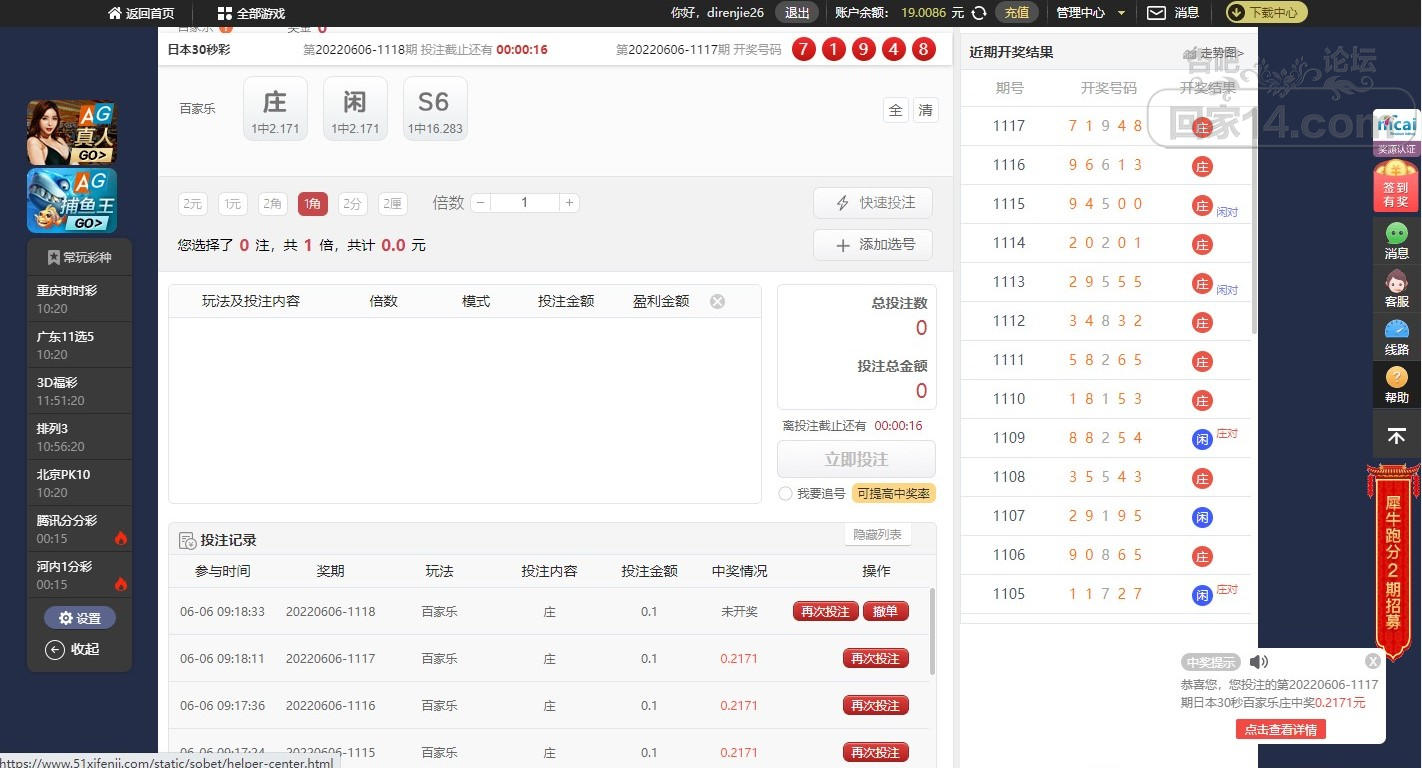
Task: Collapse the sidebar with 收起
Action: [x=73, y=650]
